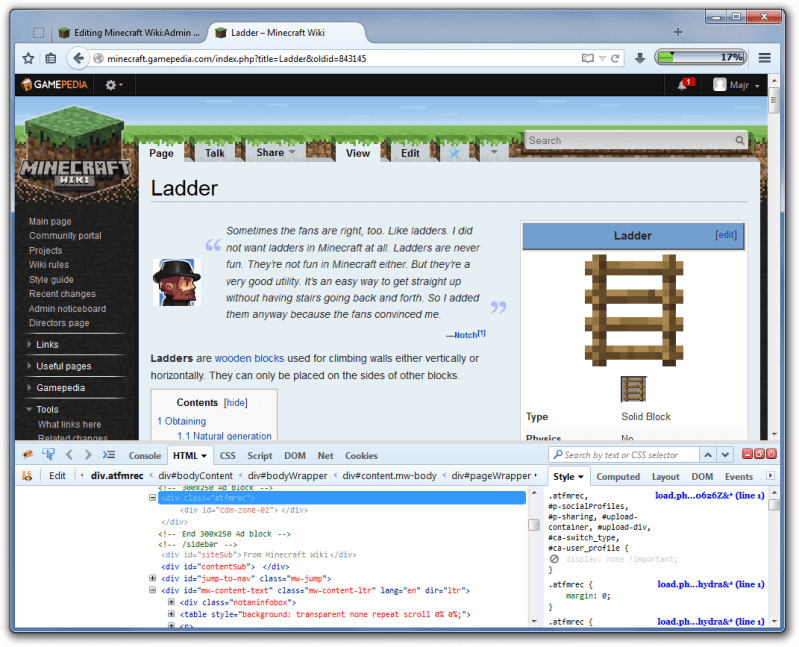Click the 17% memory progress bar

pos(700,57)
